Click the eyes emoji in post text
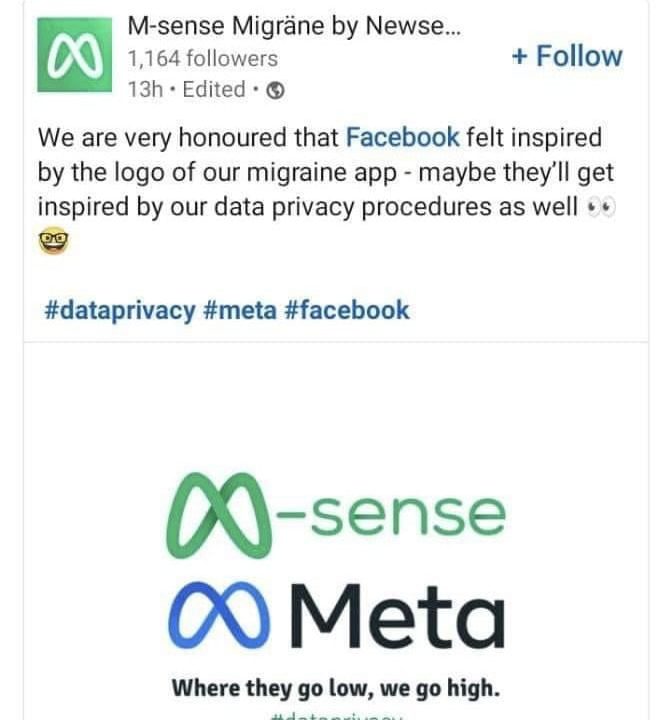This screenshot has width=672, height=720. (x=600, y=207)
